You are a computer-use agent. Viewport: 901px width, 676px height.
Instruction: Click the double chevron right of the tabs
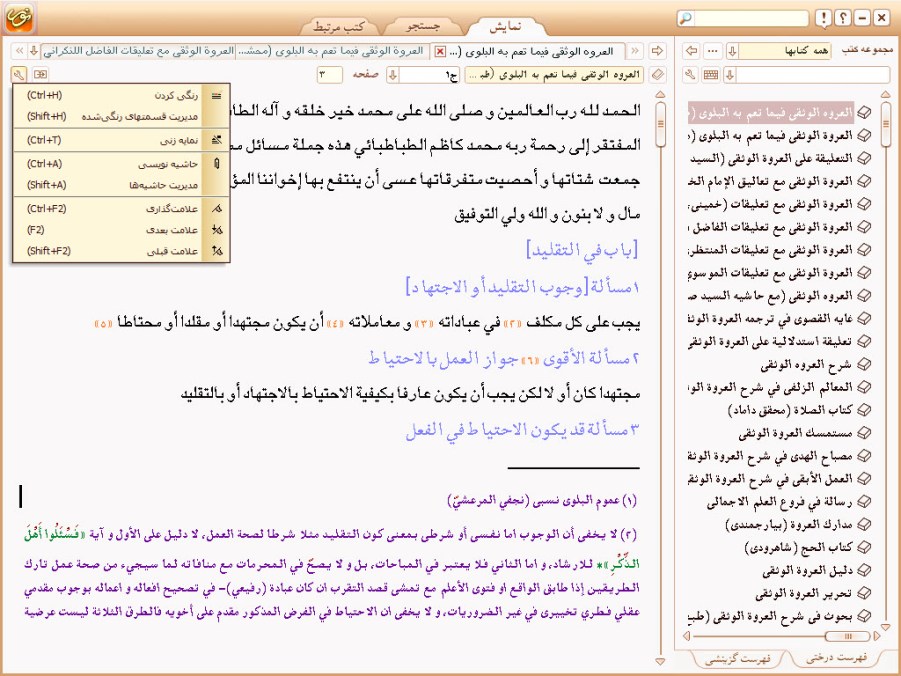point(635,51)
